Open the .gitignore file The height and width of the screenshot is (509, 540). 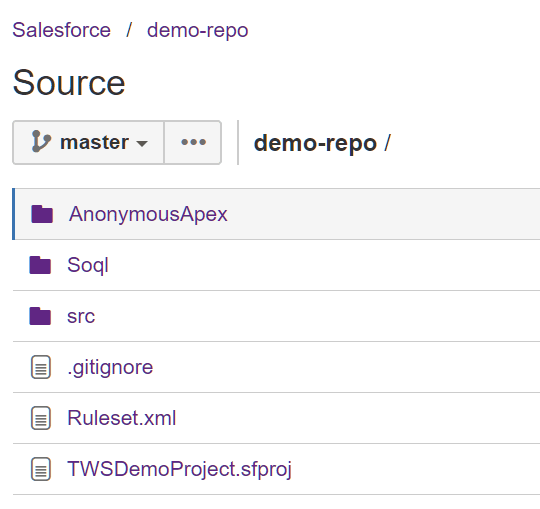pyautogui.click(x=110, y=367)
